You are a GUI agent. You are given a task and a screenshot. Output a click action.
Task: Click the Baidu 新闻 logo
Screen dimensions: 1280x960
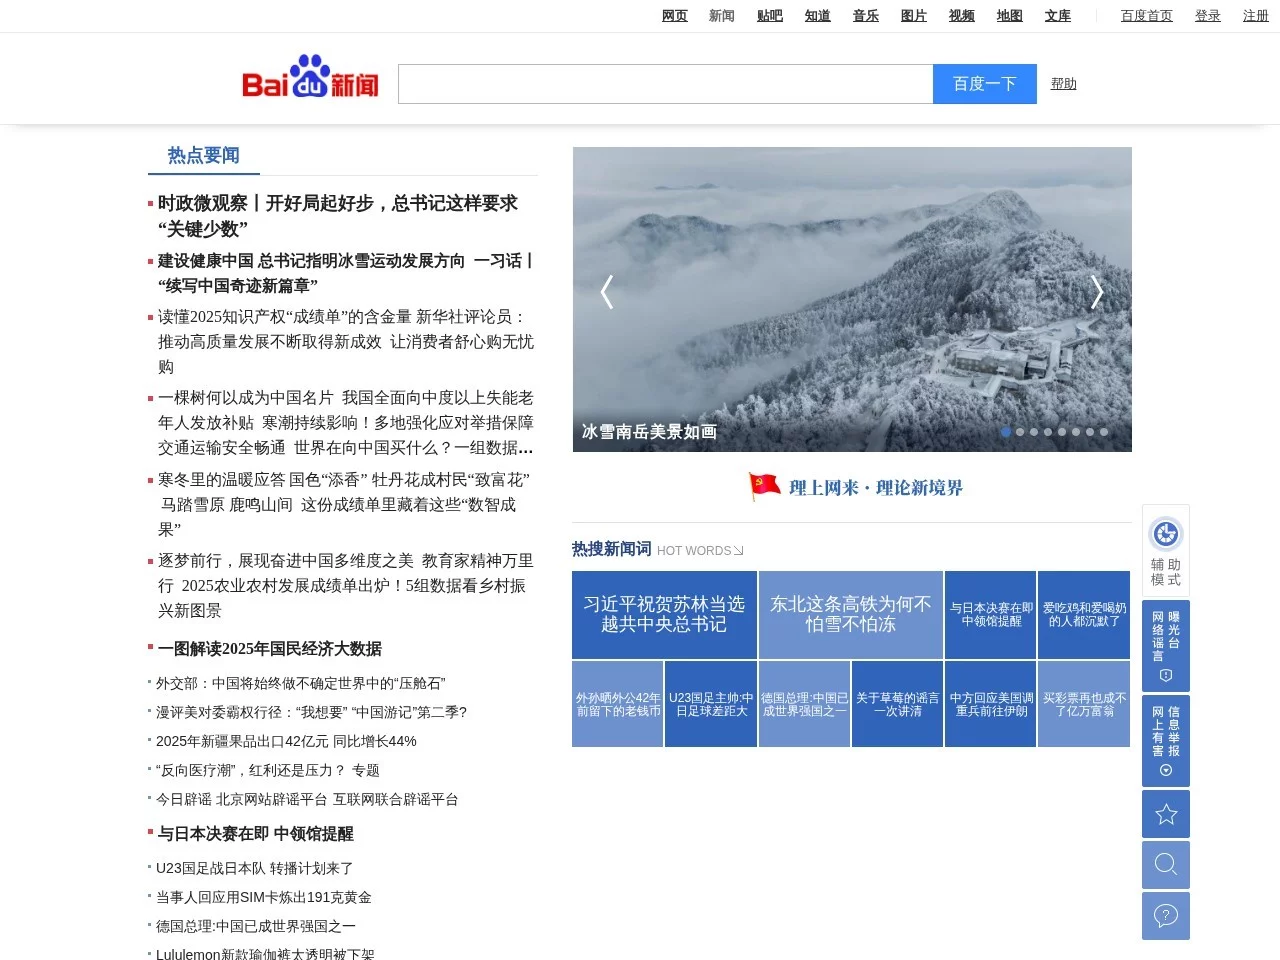pos(309,78)
